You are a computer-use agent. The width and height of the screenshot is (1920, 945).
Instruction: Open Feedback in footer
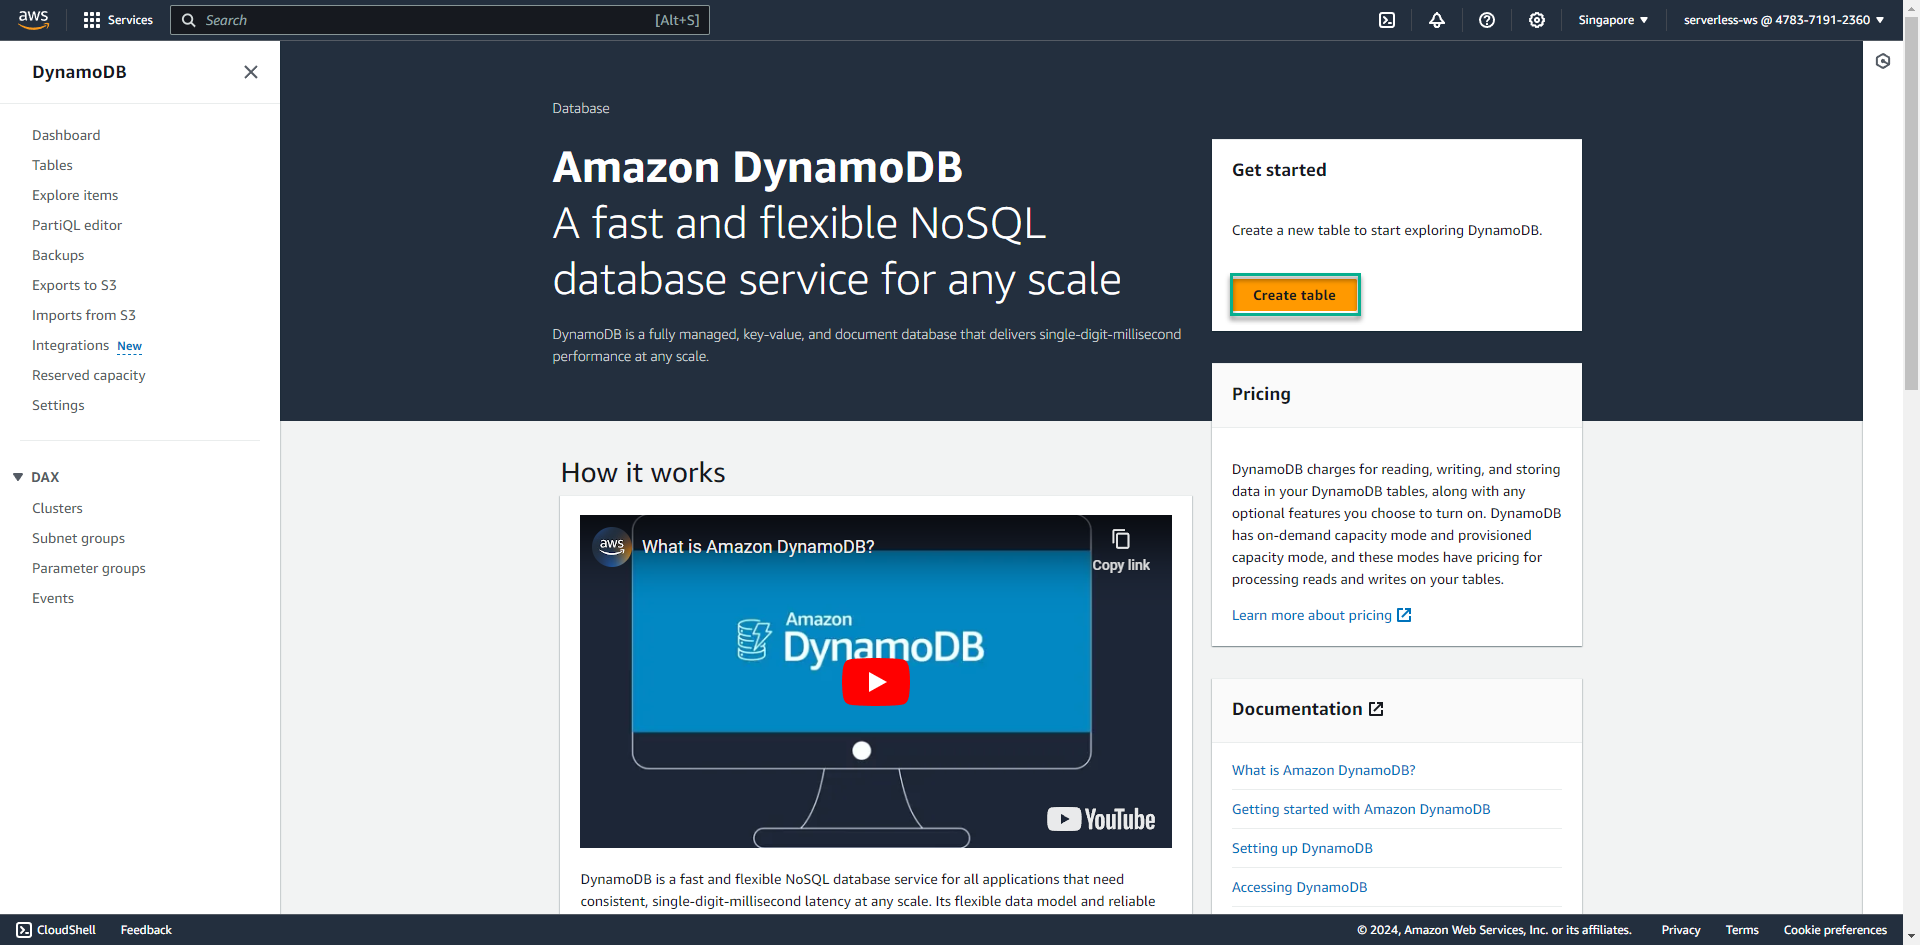tap(146, 930)
